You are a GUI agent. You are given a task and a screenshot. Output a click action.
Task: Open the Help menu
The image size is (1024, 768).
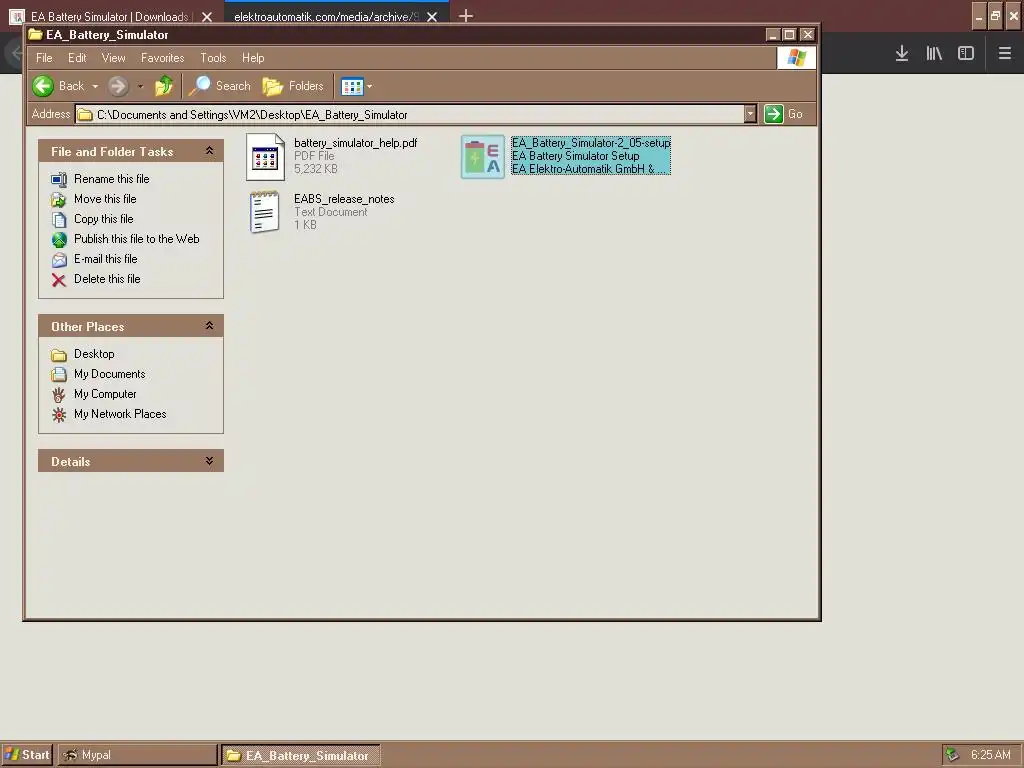[253, 58]
